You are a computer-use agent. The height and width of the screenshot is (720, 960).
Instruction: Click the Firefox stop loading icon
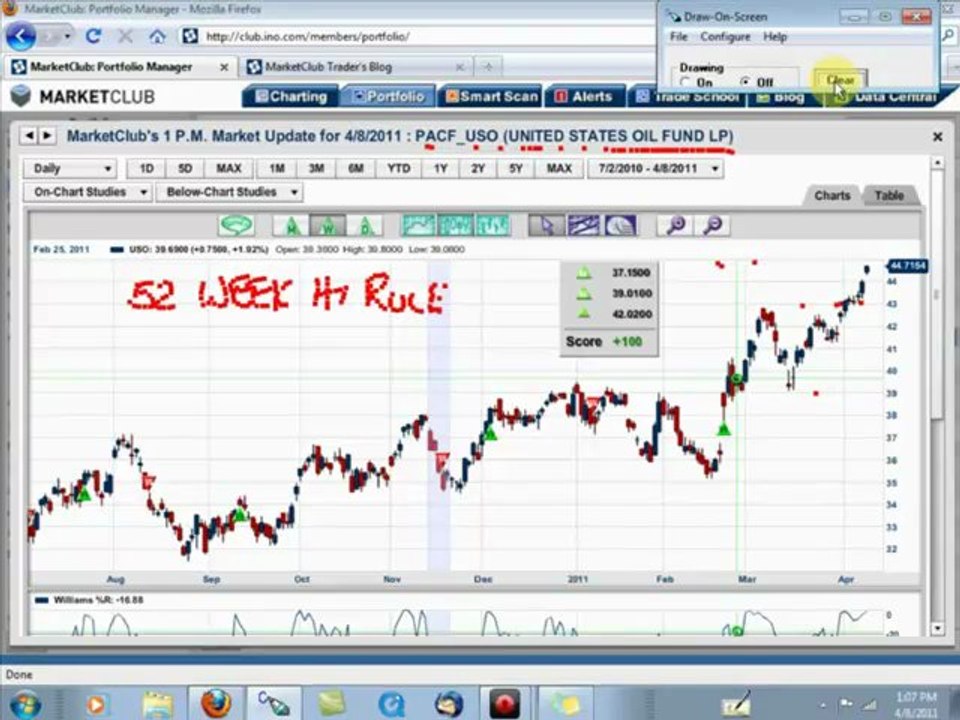click(x=125, y=37)
